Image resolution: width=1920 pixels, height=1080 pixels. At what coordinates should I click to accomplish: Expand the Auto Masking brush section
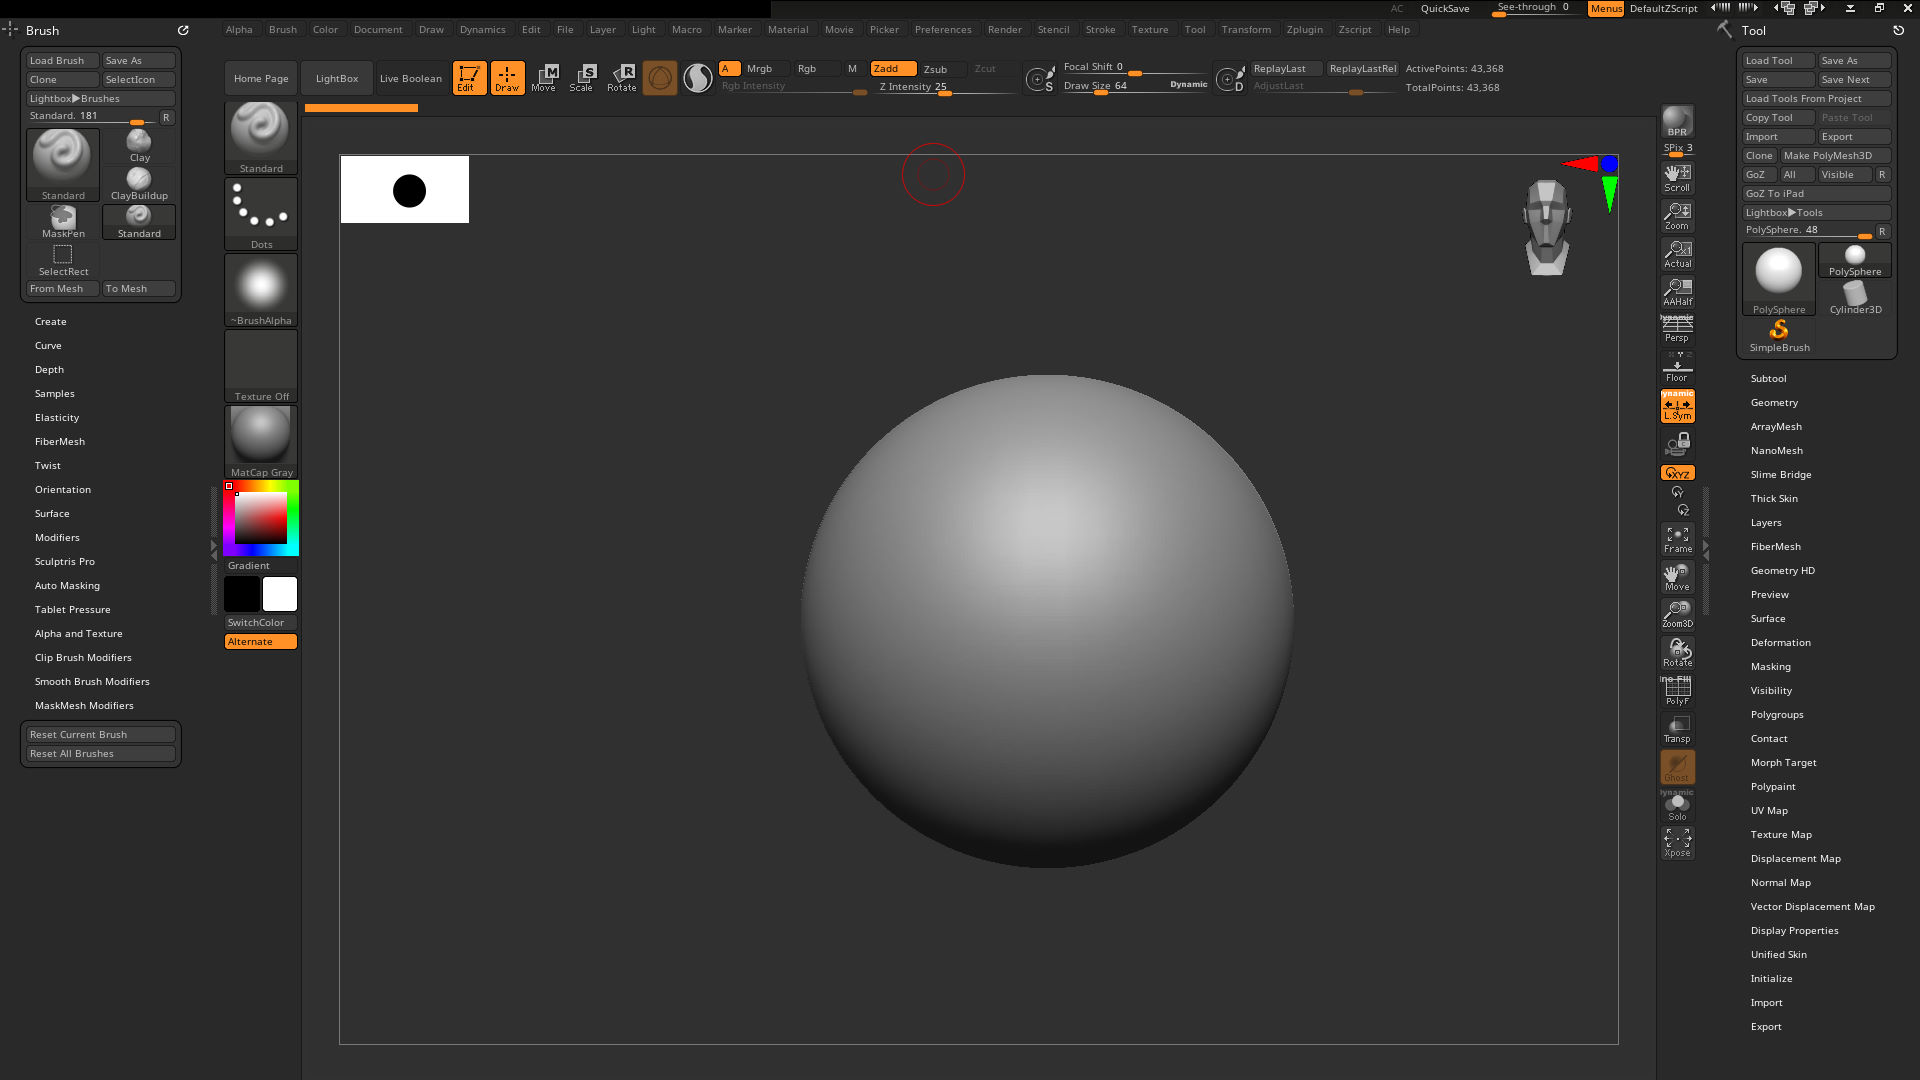[67, 586]
